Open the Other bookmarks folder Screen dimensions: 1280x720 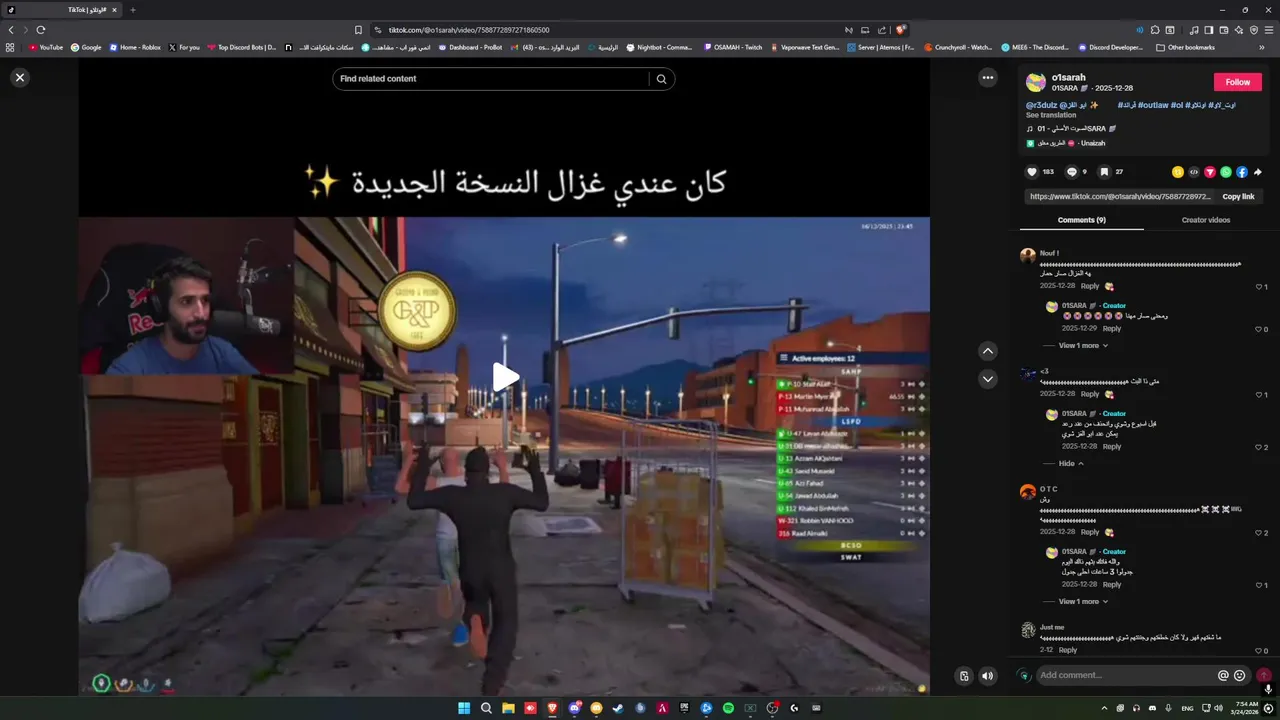1186,47
